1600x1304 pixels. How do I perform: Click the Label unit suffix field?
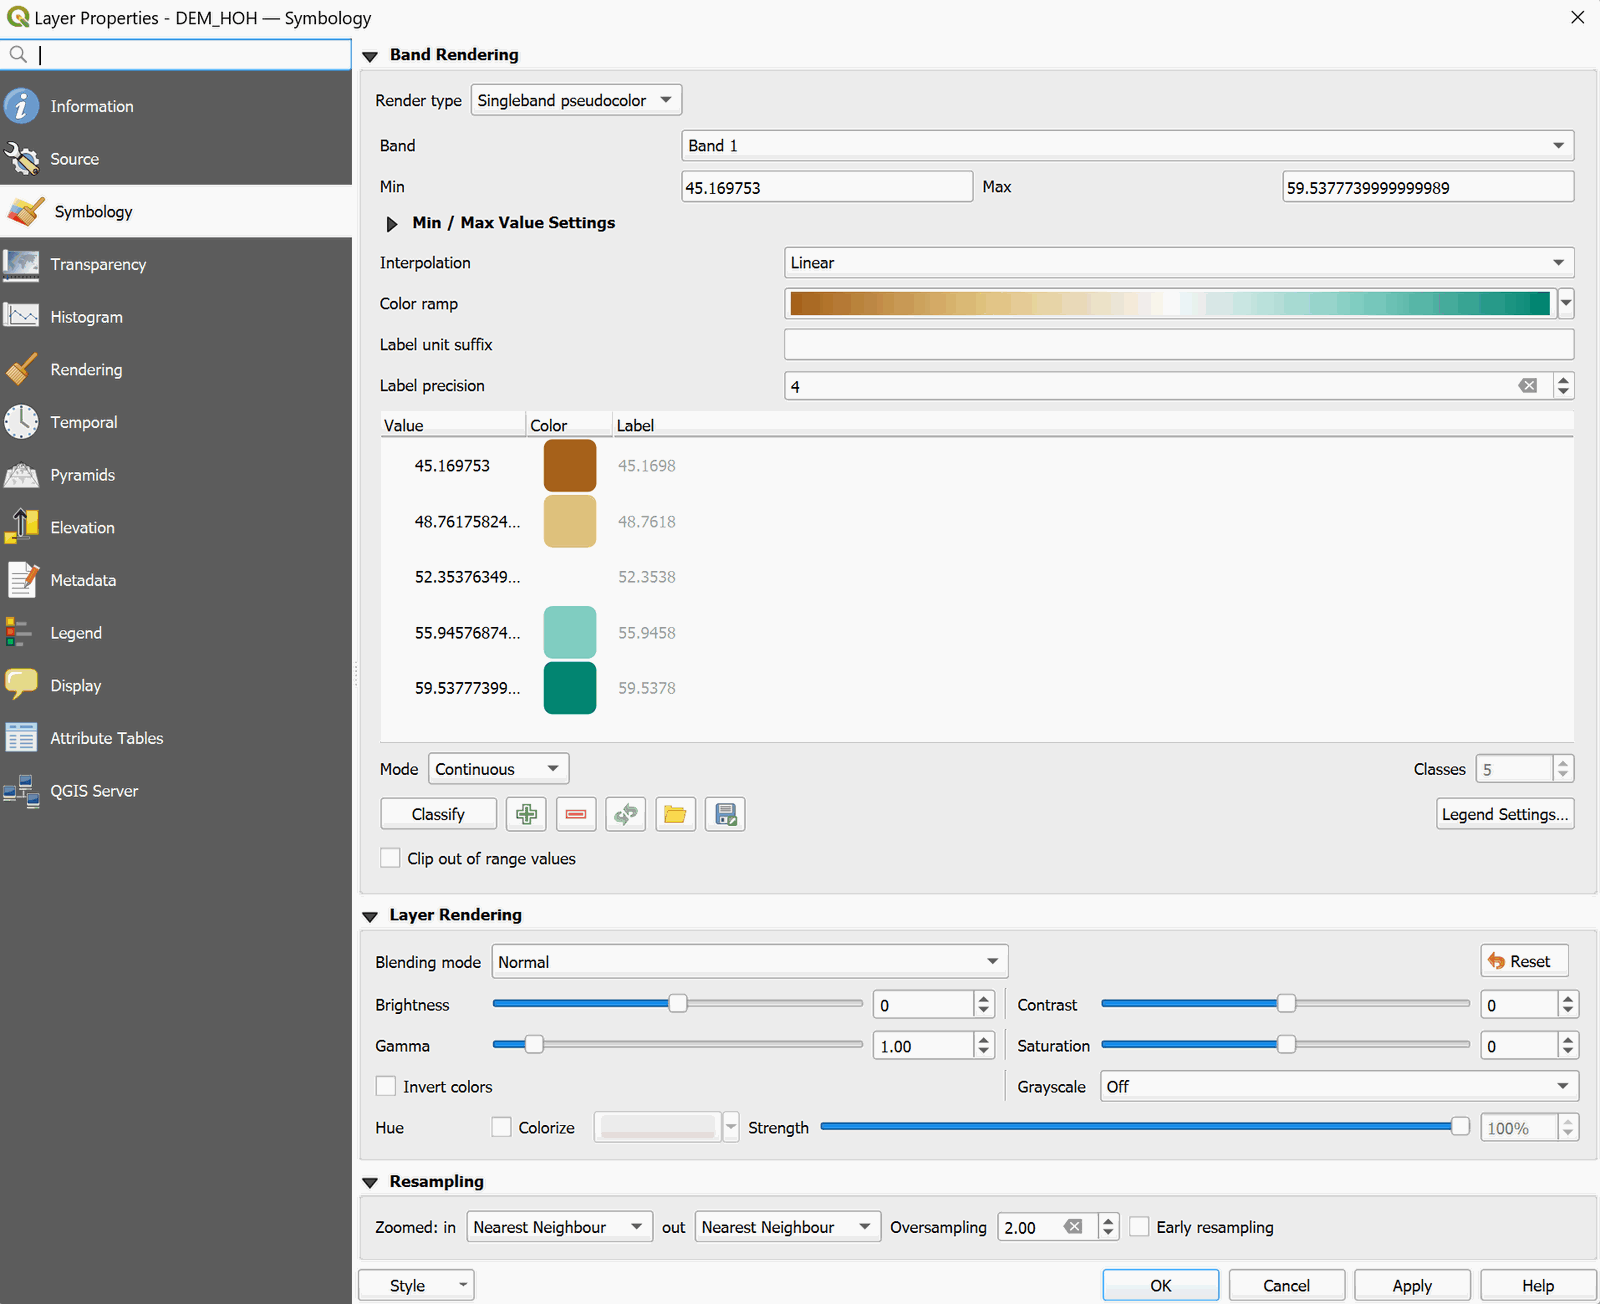click(x=1178, y=345)
